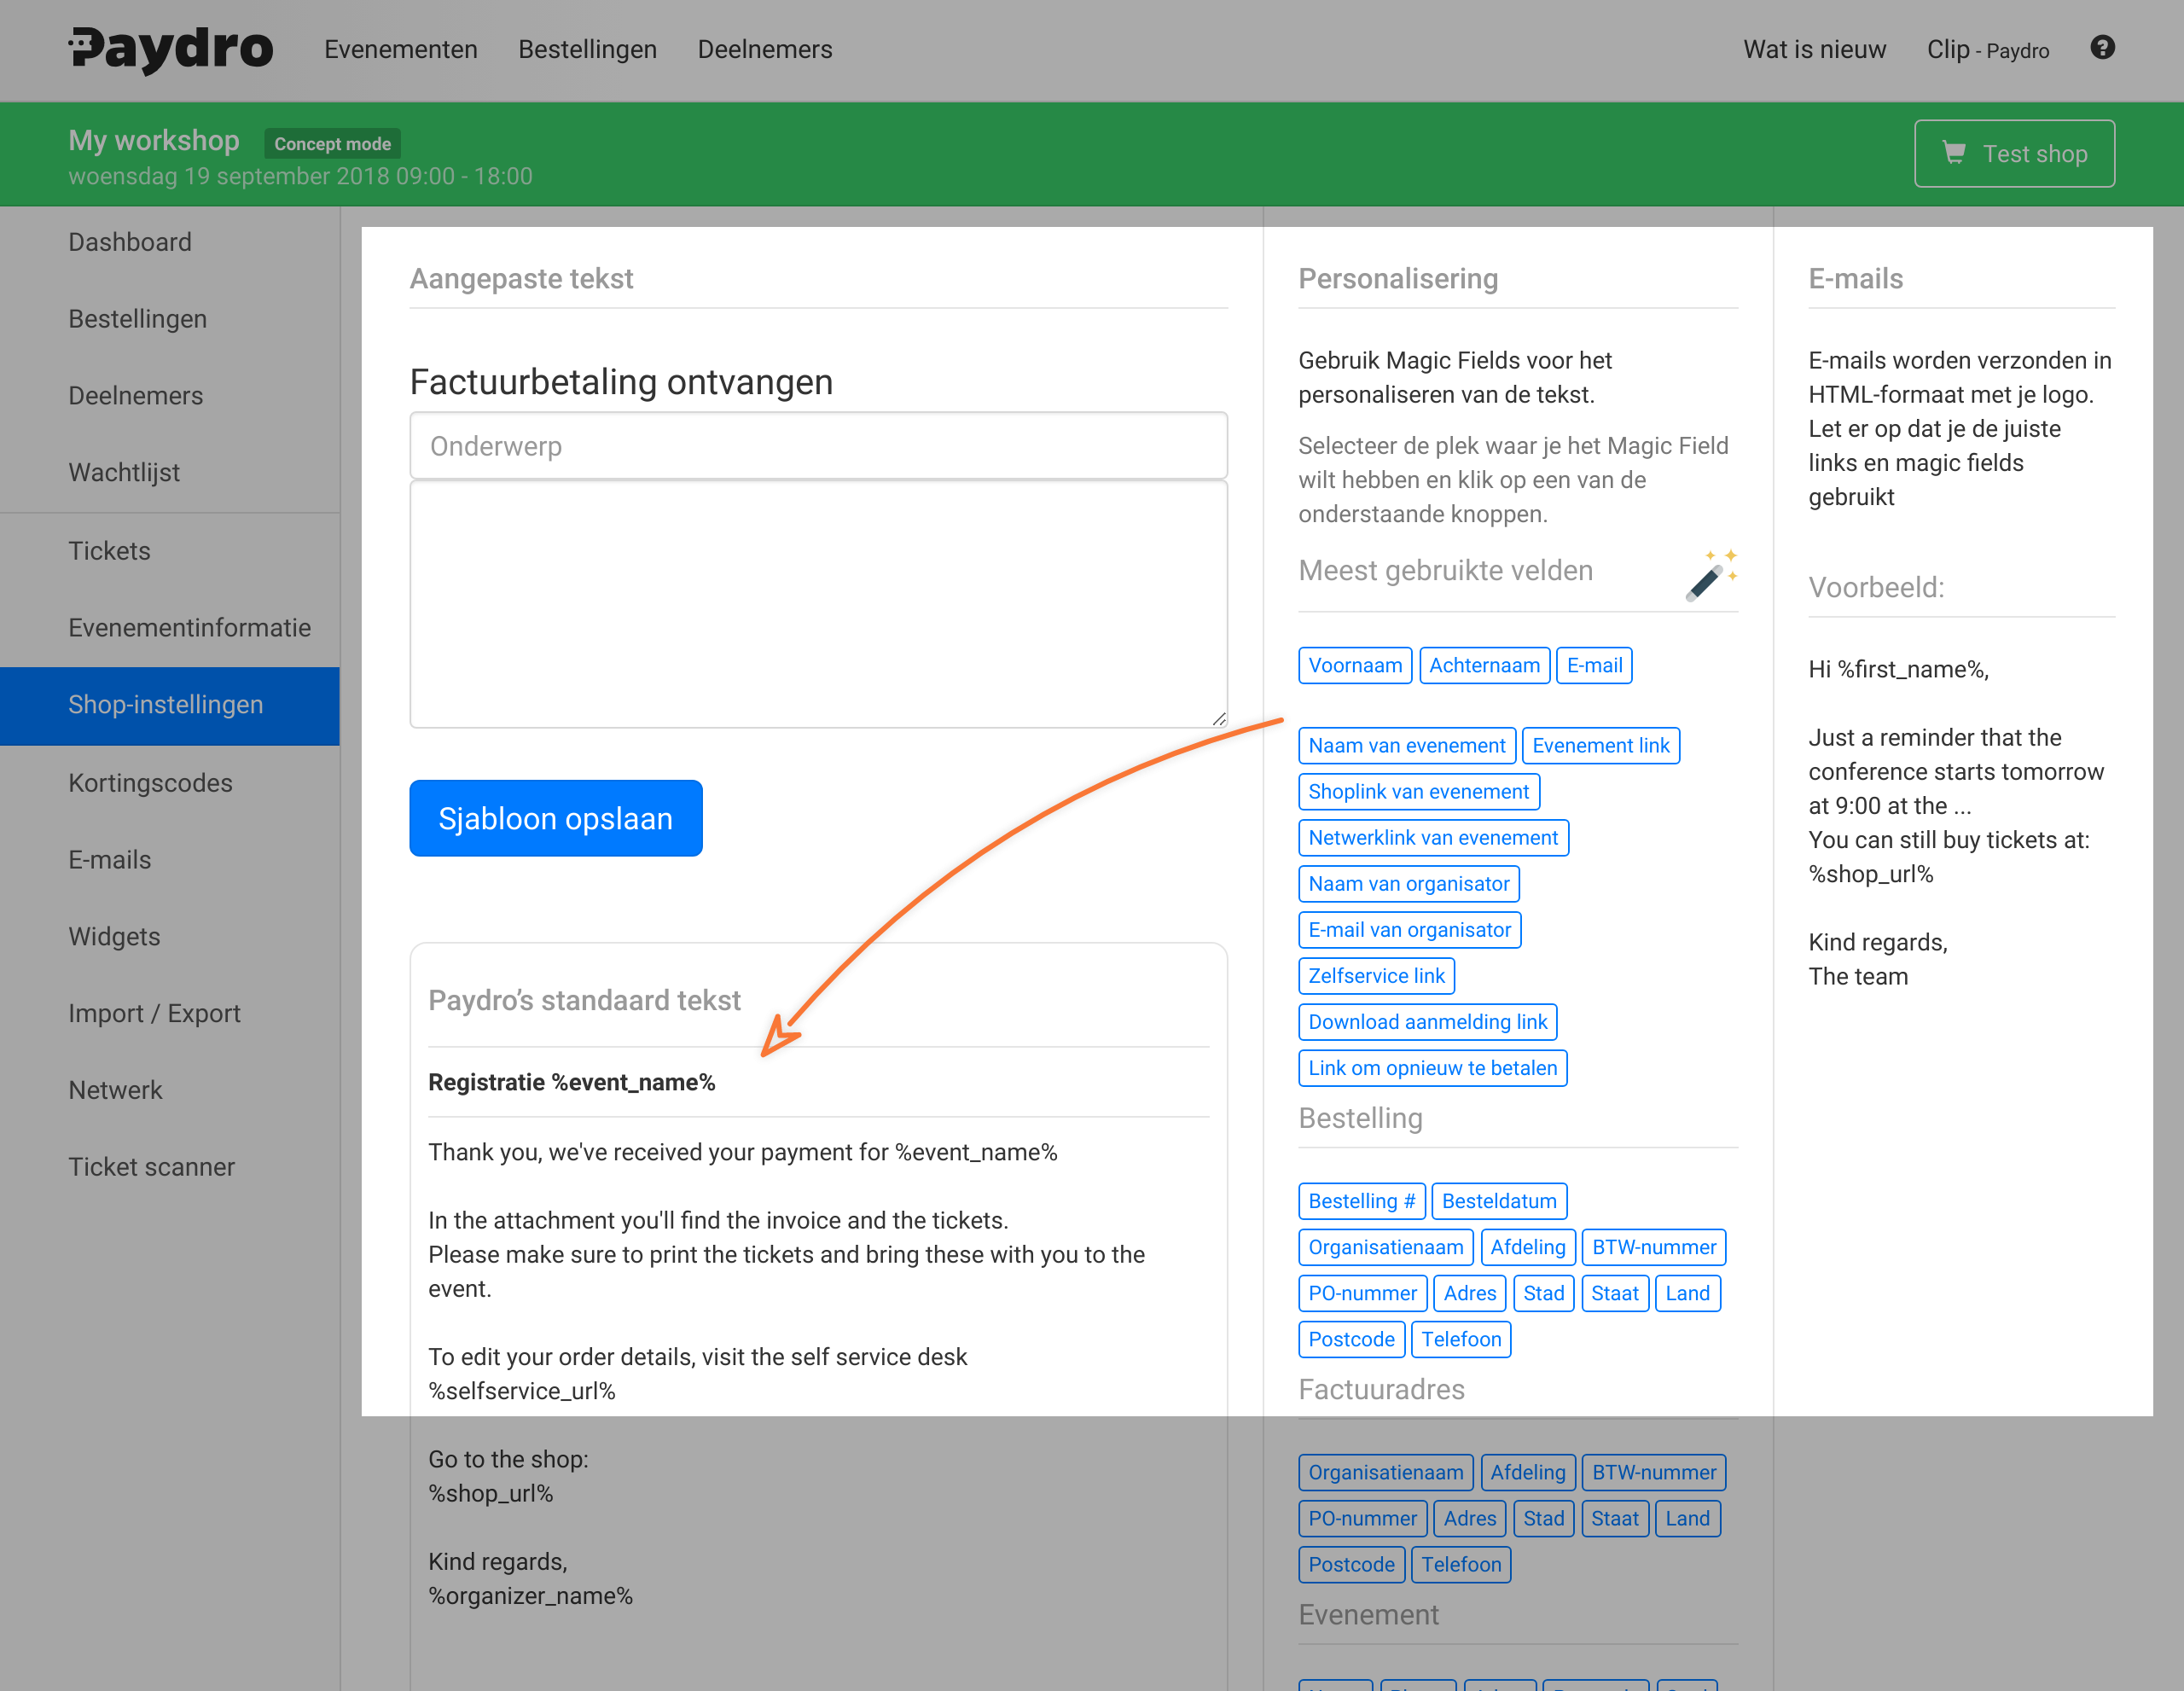Select Shop-instellingen in sidebar
Screen dimensions: 2184x1691
166,705
